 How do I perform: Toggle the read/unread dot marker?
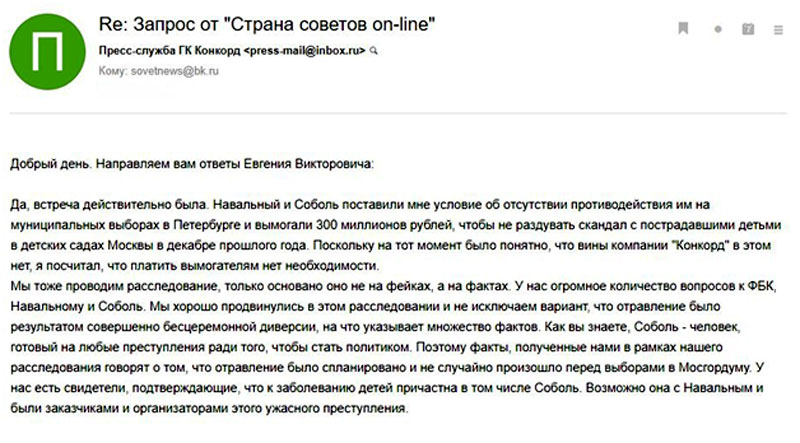(717, 29)
